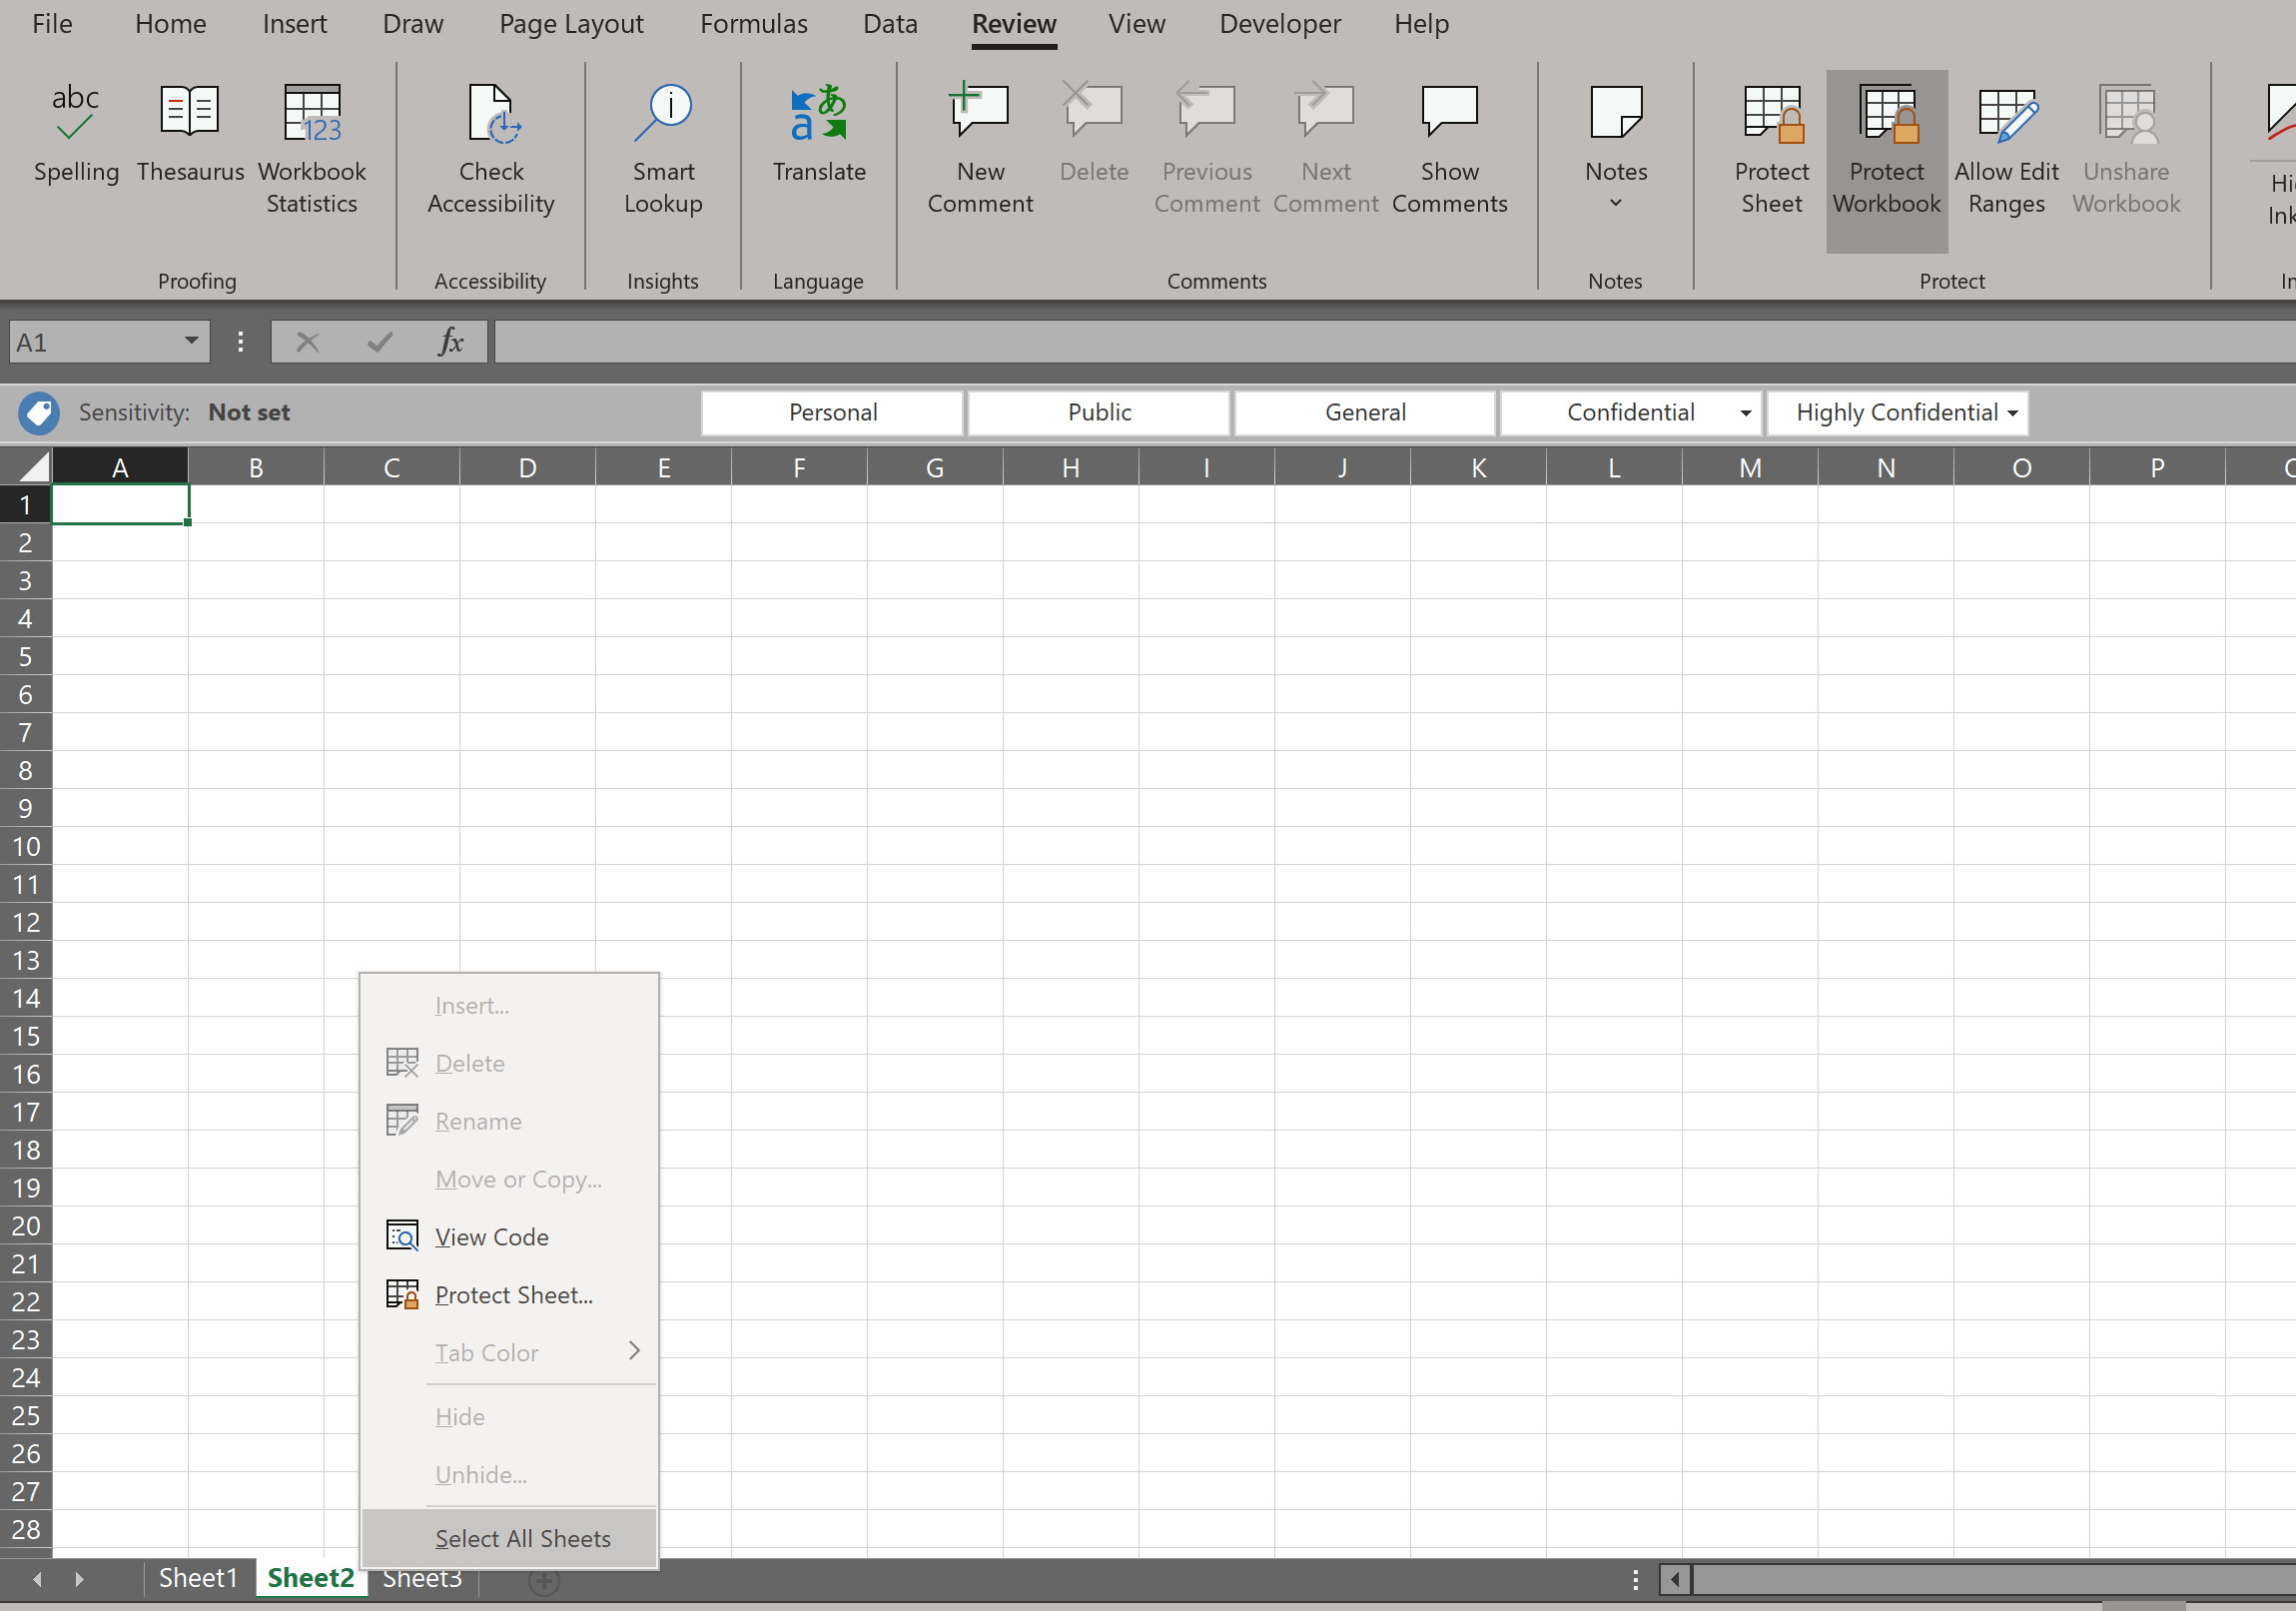2296x1611 pixels.
Task: Set sensitivity to Personal
Action: (832, 413)
